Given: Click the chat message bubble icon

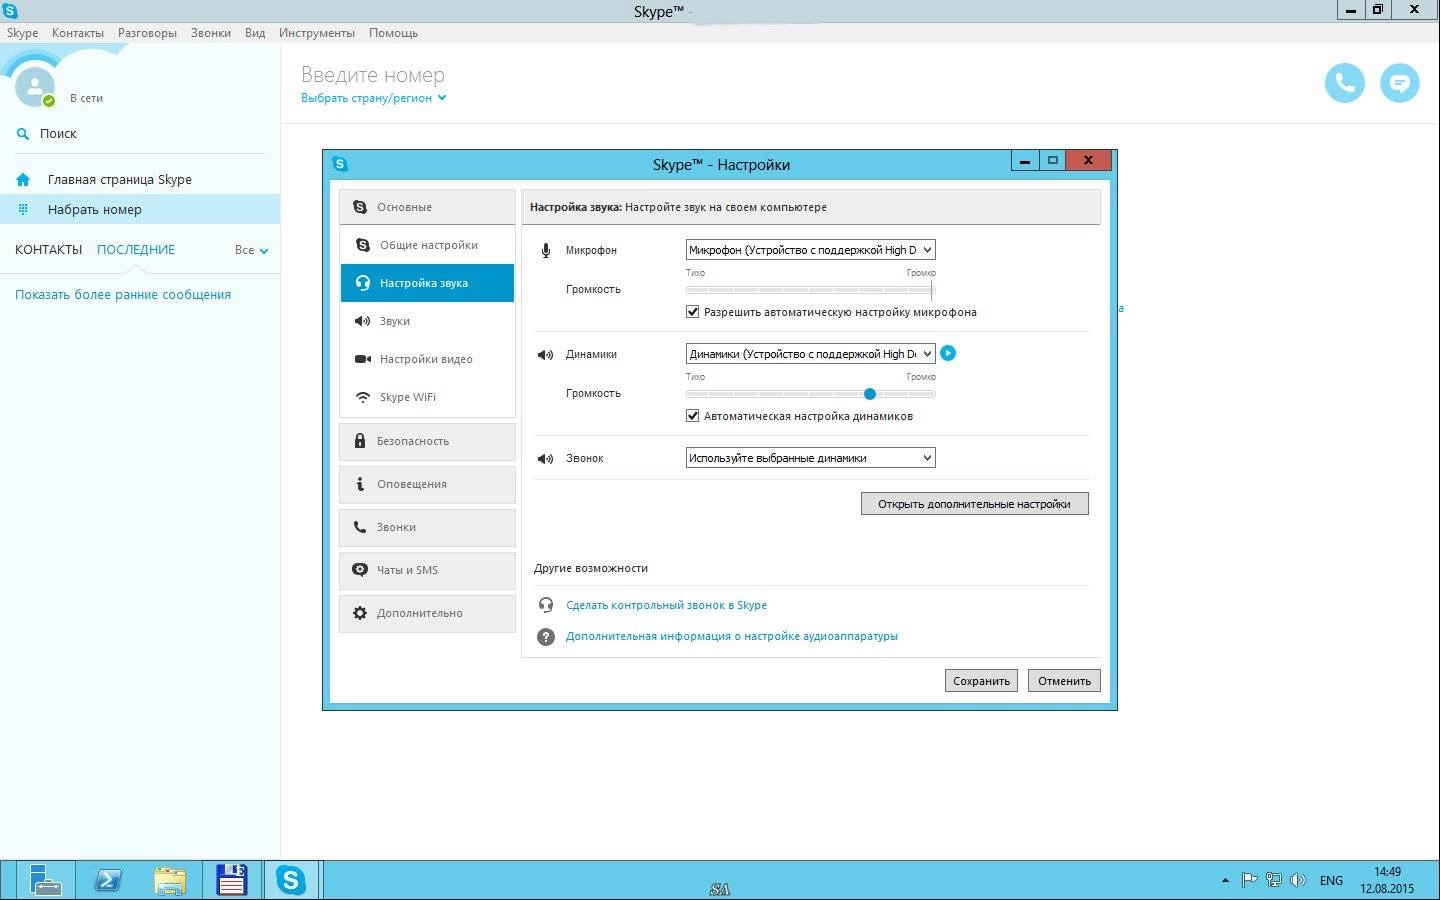Looking at the screenshot, I should [1400, 83].
